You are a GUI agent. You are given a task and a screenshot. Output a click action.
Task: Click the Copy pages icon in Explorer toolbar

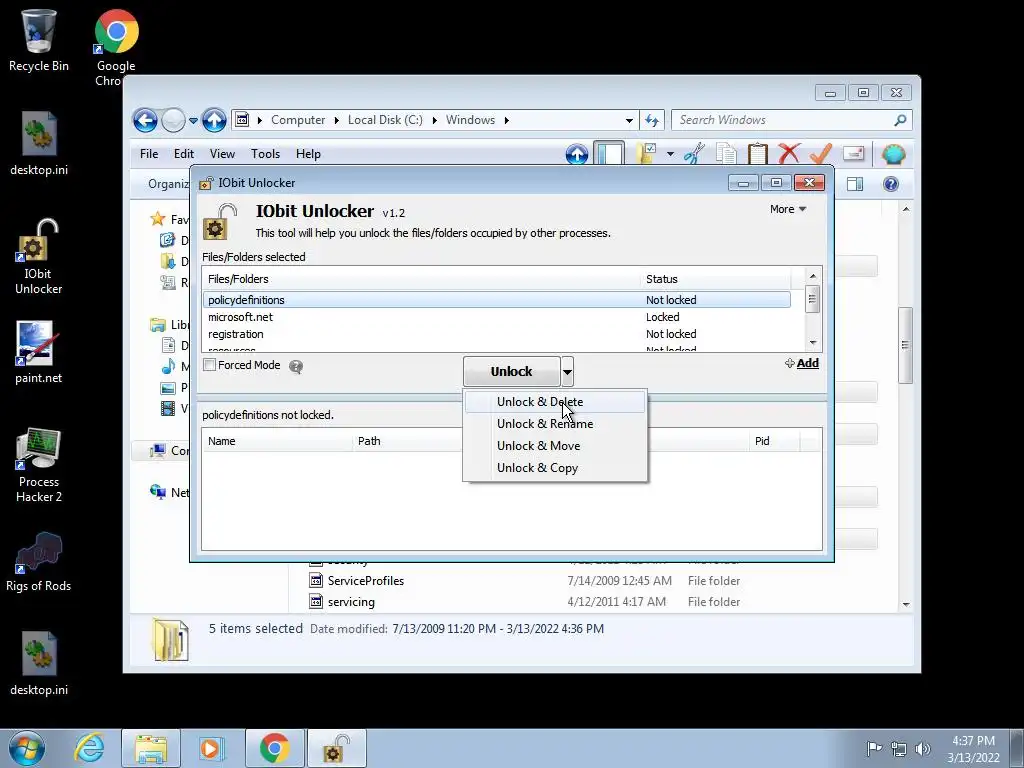726,154
